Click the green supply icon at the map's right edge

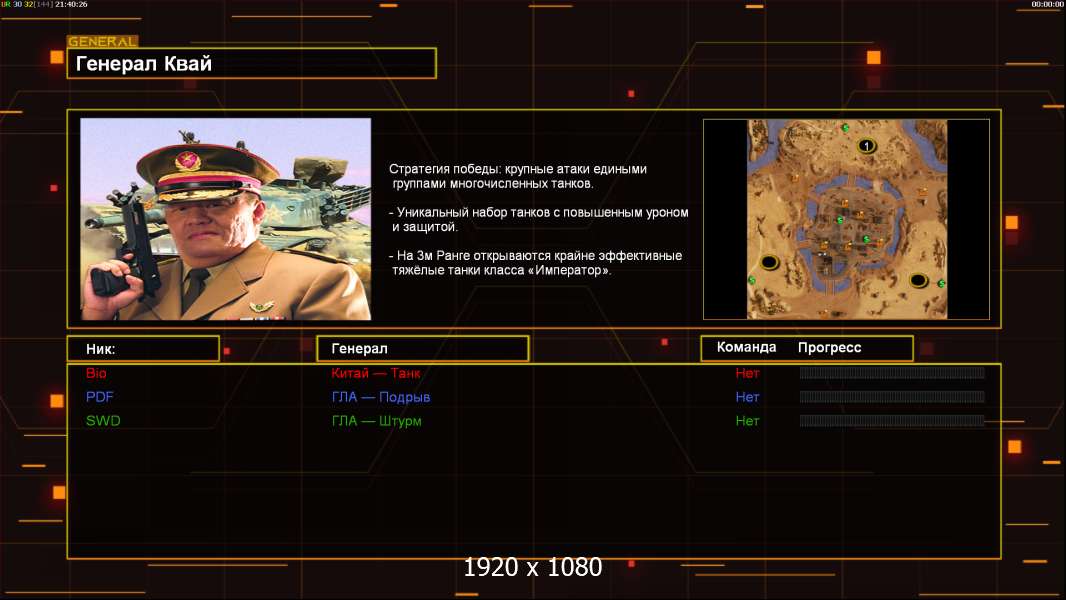click(942, 283)
